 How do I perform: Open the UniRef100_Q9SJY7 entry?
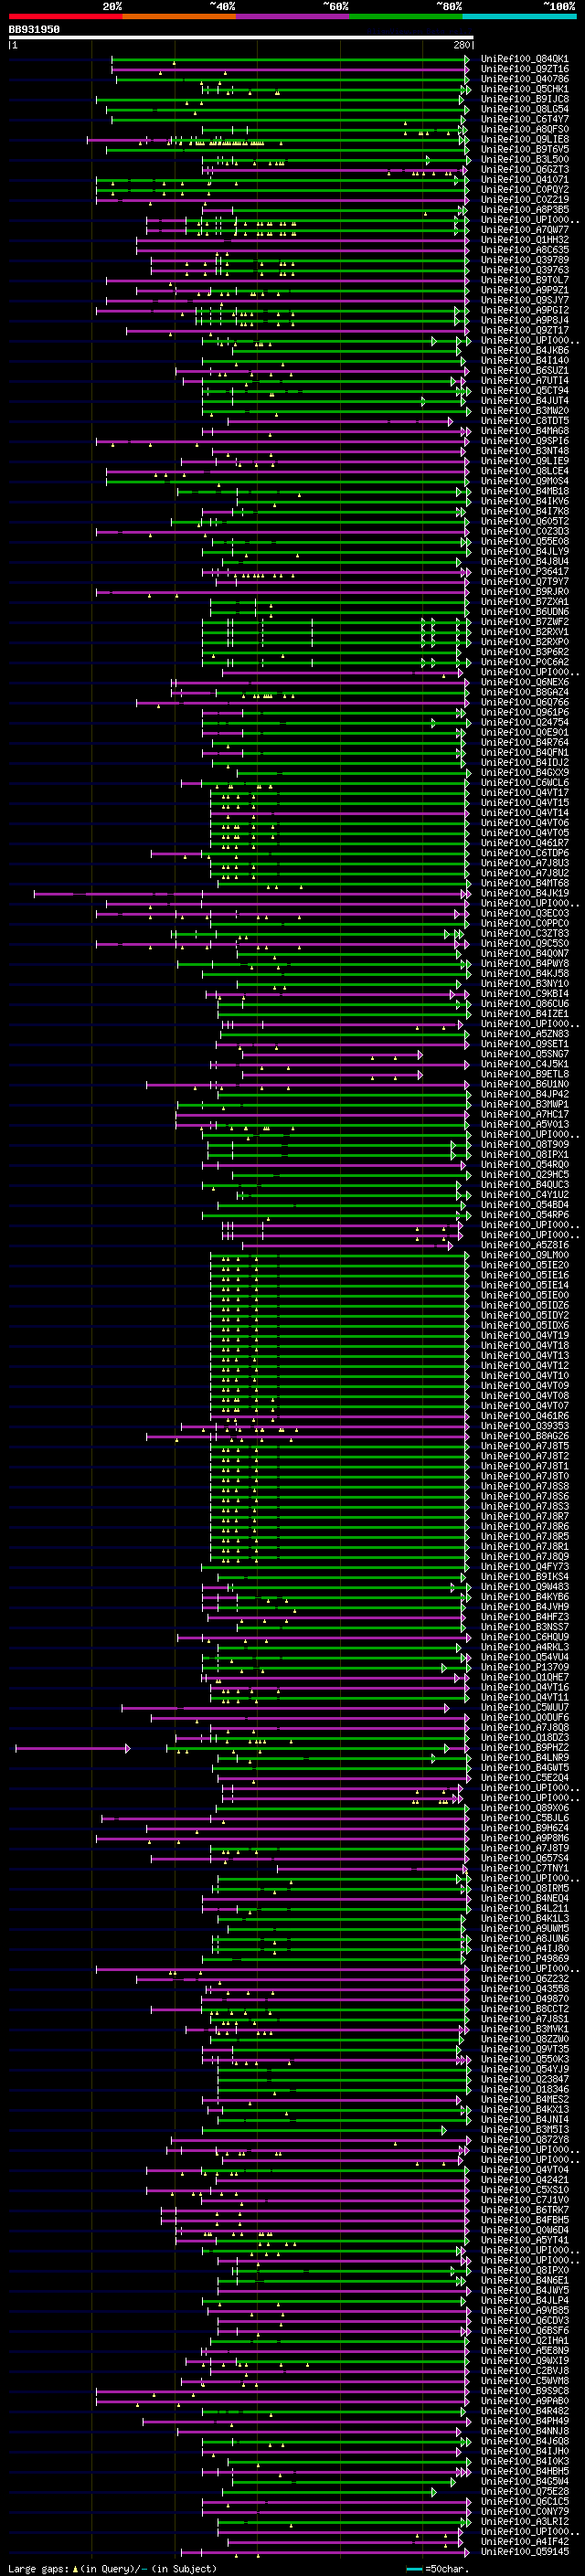[x=525, y=300]
